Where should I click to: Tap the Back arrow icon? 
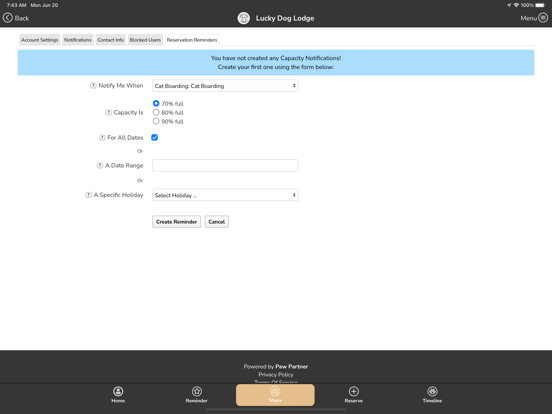(x=8, y=18)
